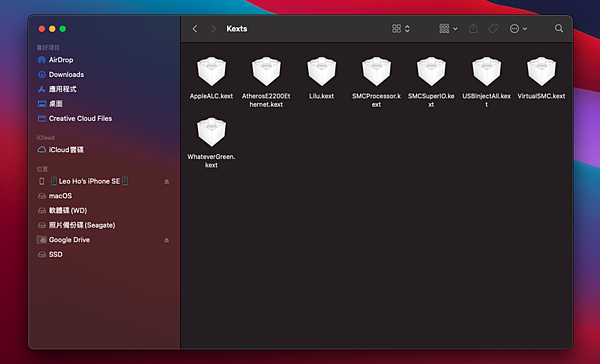Viewport: 600px width, 364px height.
Task: Click the VirtualSMC.kext file name
Action: click(541, 96)
